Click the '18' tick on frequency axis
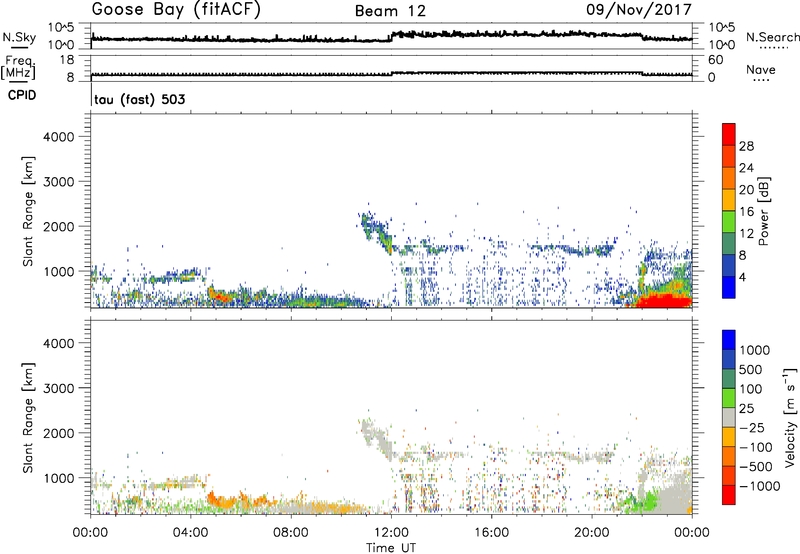This screenshot has width=800, height=554. tap(67, 60)
